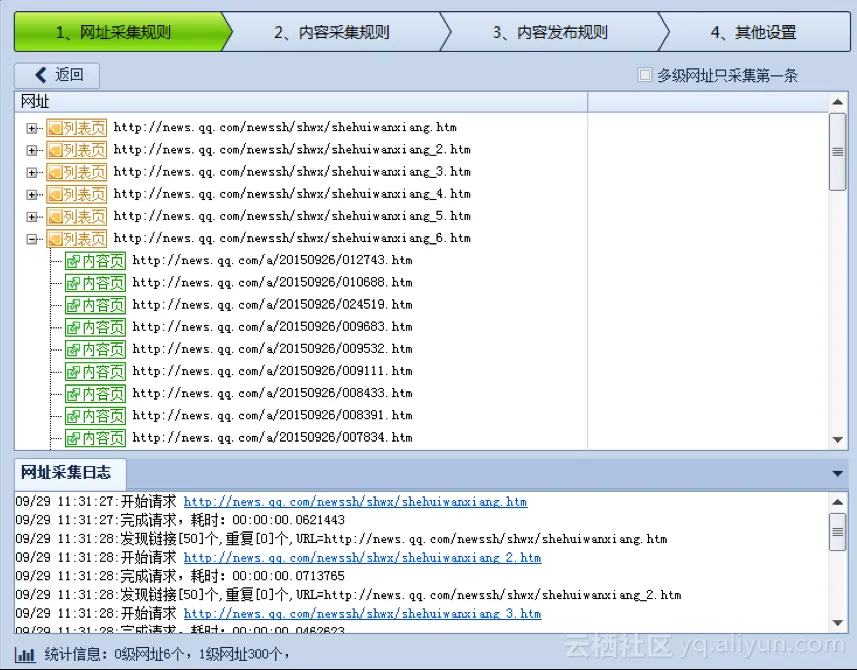Click 内容页 icon for 024519.htm
Screen dimensions: 857x670
click(x=96, y=305)
